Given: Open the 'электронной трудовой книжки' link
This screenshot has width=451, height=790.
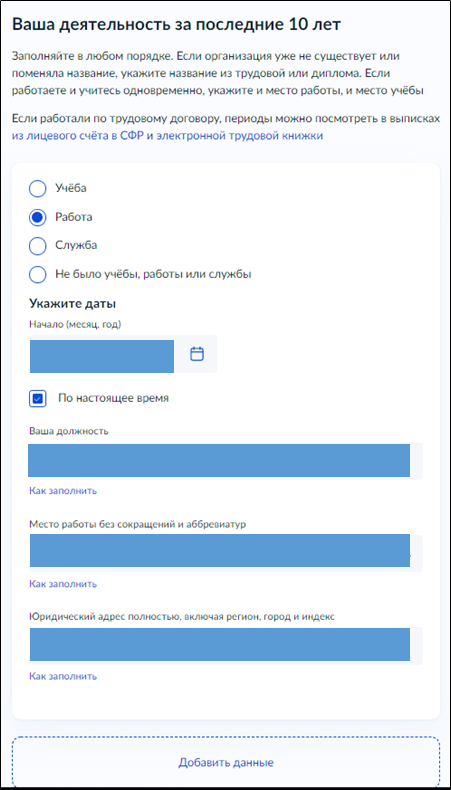Looking at the screenshot, I should pyautogui.click(x=240, y=136).
